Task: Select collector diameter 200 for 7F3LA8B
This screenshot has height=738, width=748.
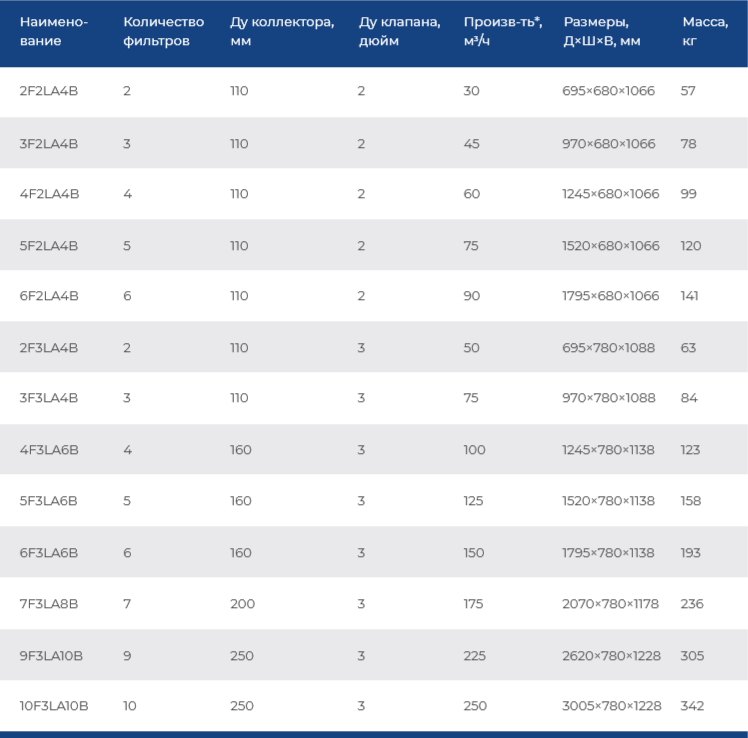Action: [x=242, y=604]
